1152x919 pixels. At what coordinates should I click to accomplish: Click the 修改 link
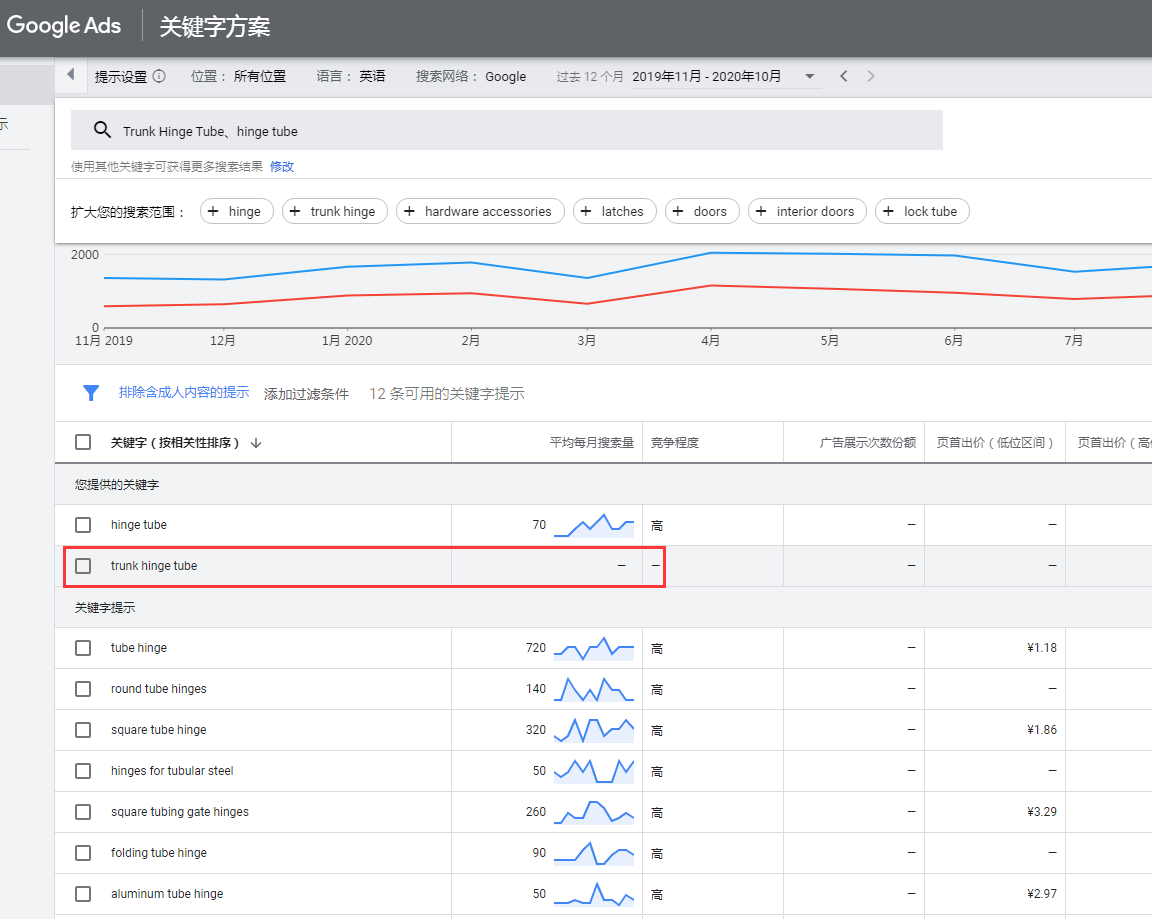coord(281,167)
